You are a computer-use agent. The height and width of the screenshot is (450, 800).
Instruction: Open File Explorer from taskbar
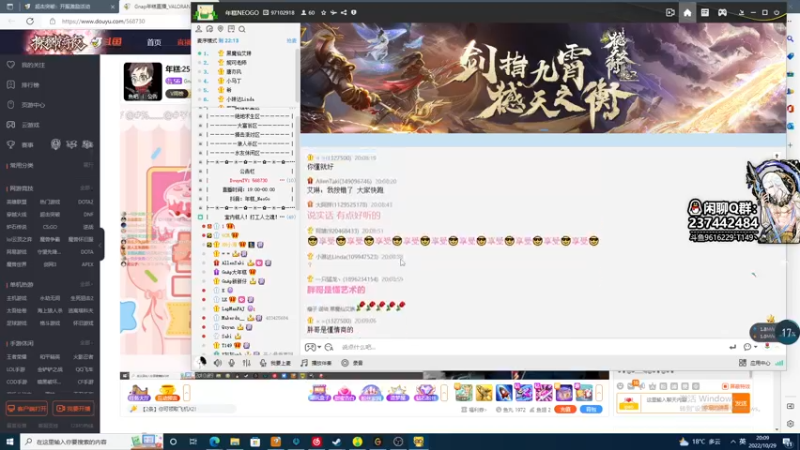[235, 441]
